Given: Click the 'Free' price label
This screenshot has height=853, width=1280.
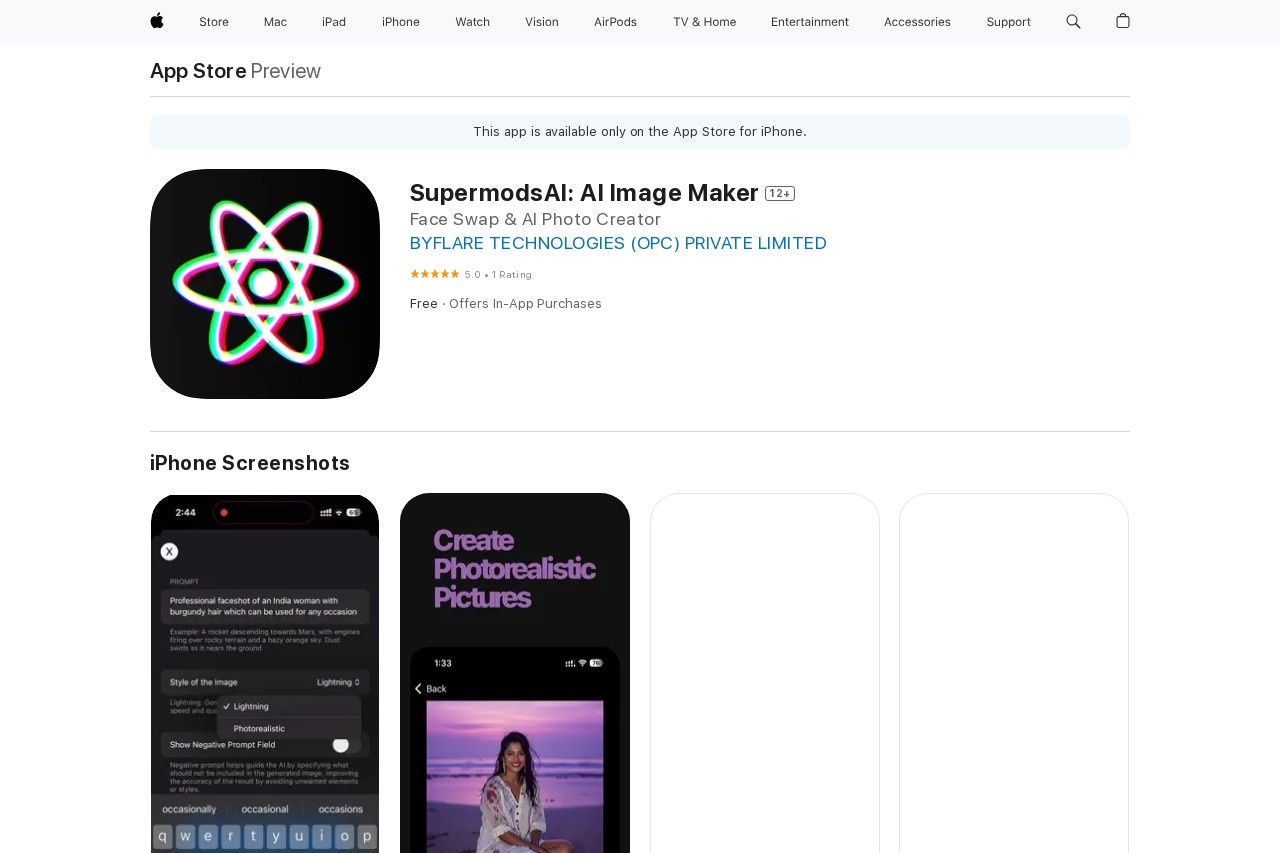Looking at the screenshot, I should tap(424, 304).
